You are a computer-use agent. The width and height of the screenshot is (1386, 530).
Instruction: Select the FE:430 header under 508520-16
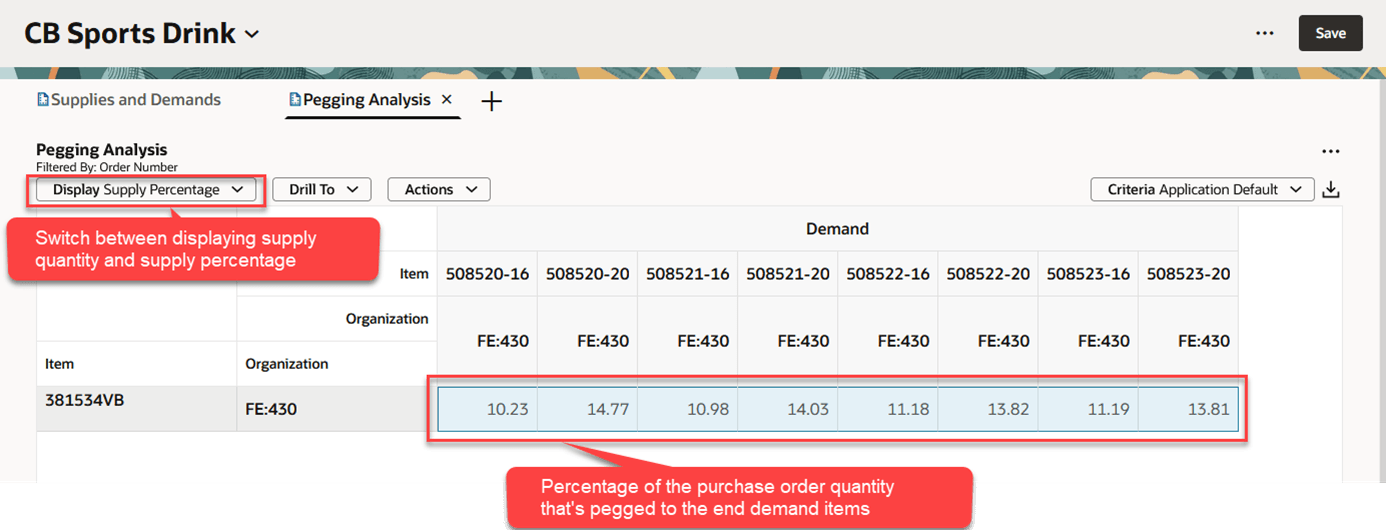point(487,341)
